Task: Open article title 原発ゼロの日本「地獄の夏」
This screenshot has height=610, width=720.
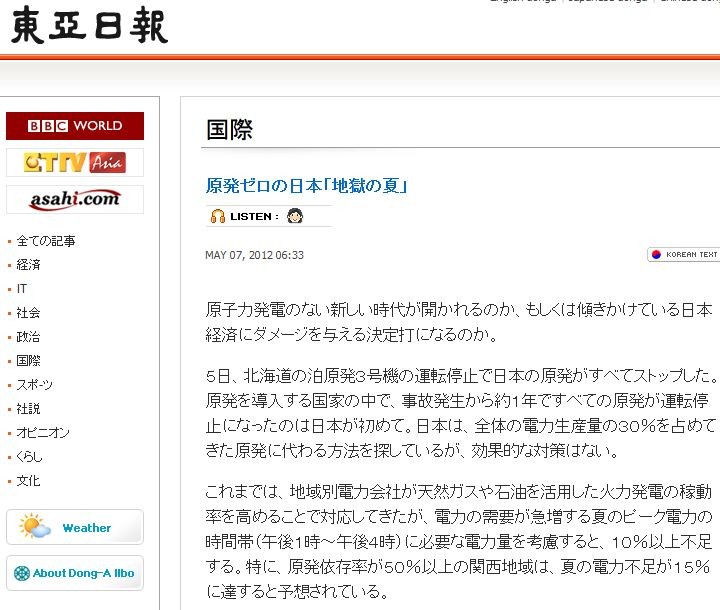Action: (306, 186)
